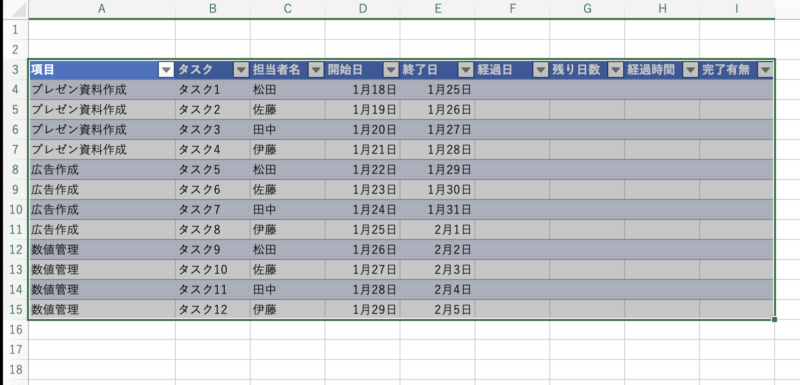Open the 残り日数 column filter dropdown

tap(616, 70)
